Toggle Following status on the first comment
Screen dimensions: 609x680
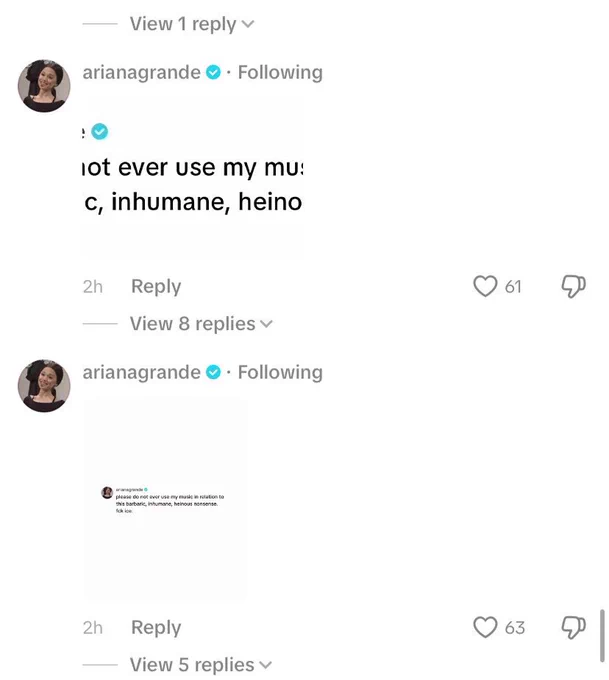point(280,72)
